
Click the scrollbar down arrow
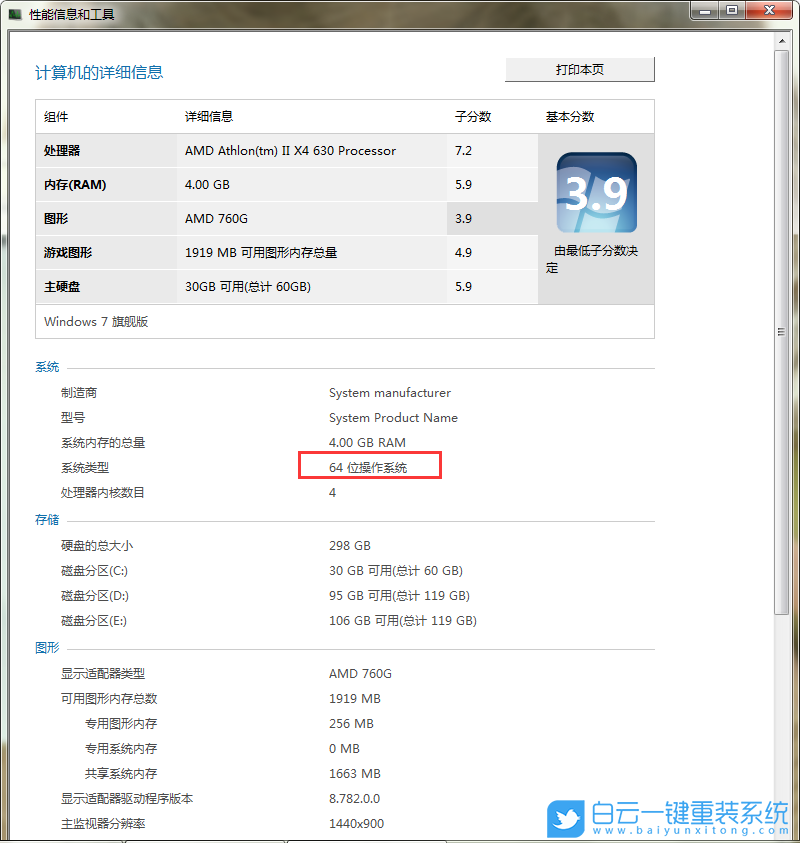point(782,833)
